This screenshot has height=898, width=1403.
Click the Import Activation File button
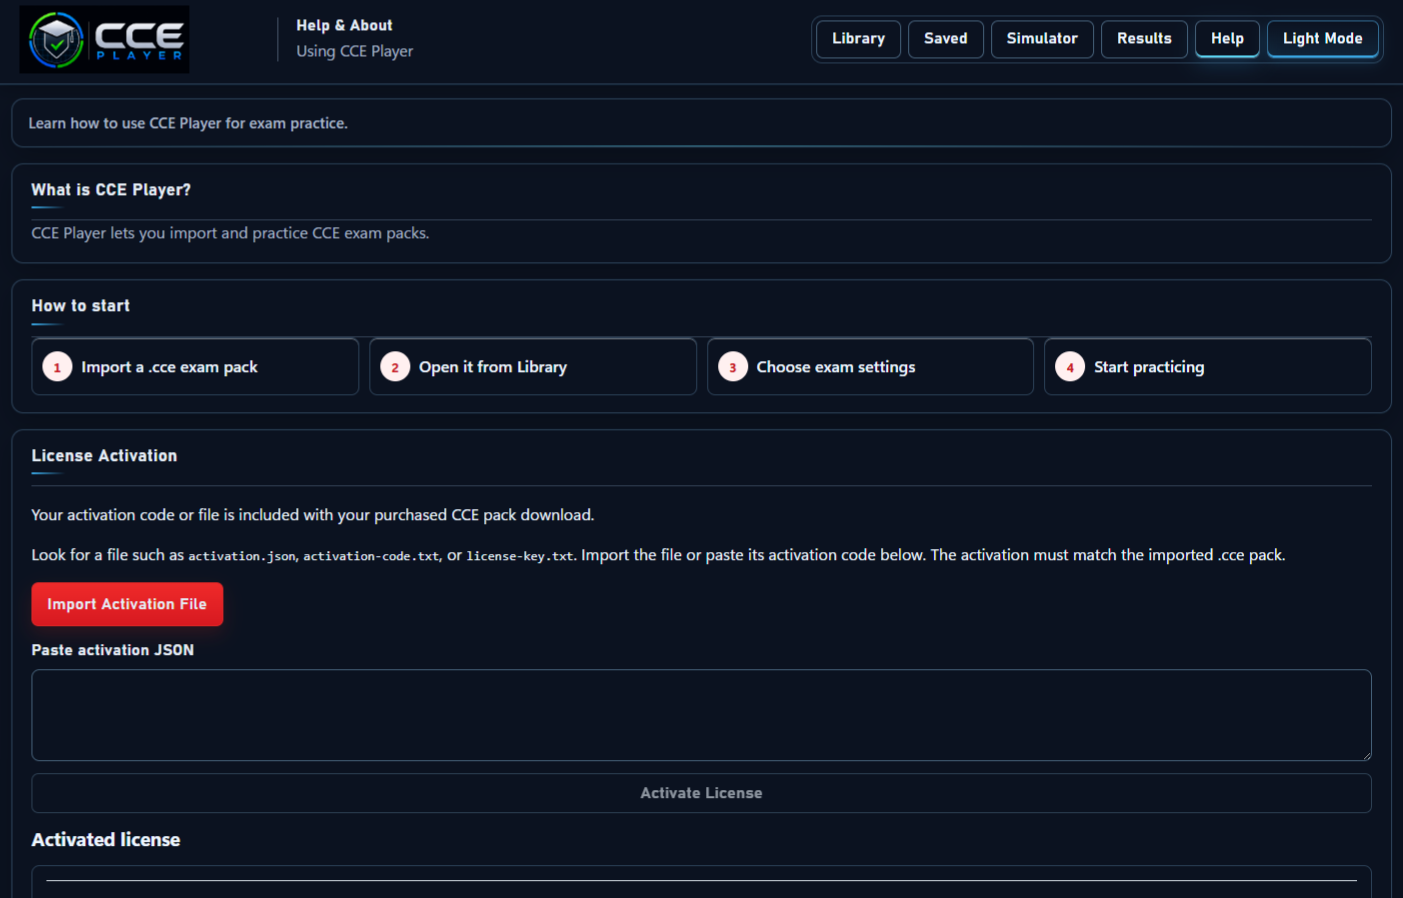(127, 604)
